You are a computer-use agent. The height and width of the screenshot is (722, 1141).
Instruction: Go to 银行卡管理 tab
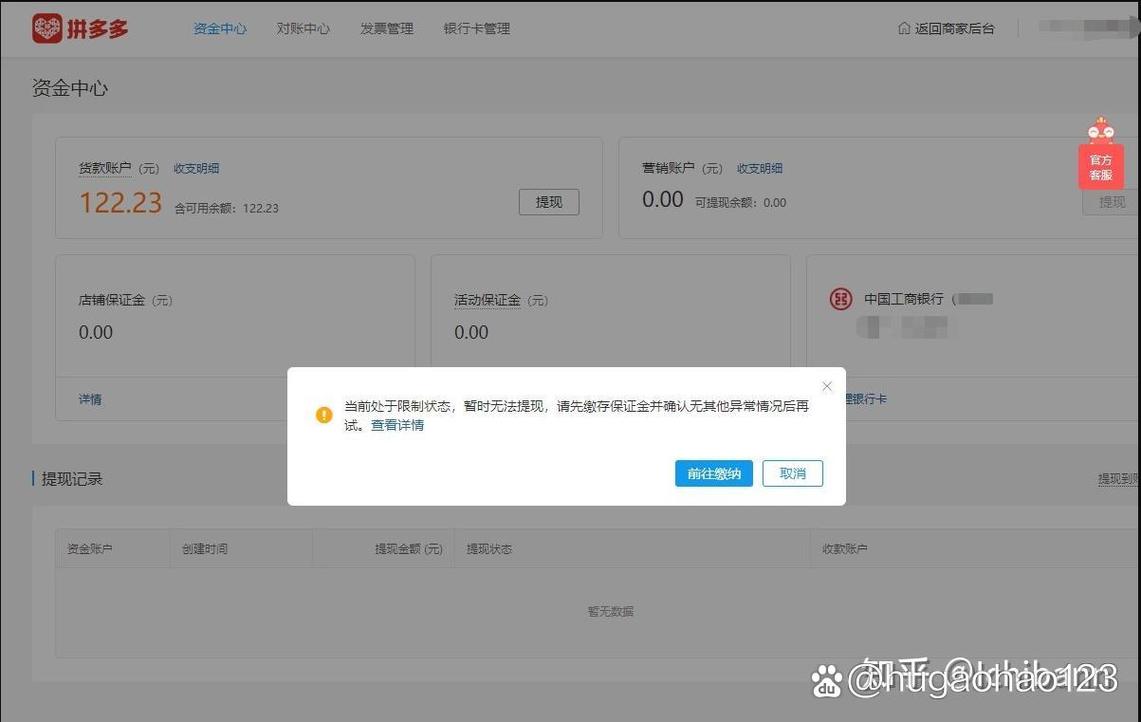coord(477,28)
